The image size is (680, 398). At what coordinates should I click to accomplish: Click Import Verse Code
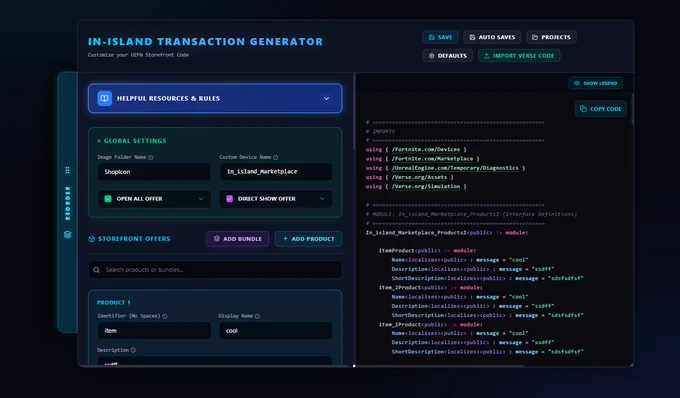519,55
